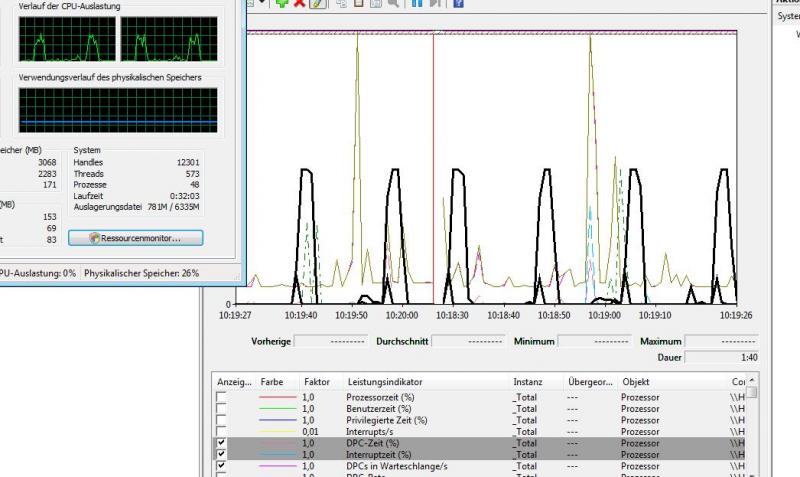Select the DPCs in Warteschlange/s row name
The height and width of the screenshot is (477, 800).
click(396, 466)
